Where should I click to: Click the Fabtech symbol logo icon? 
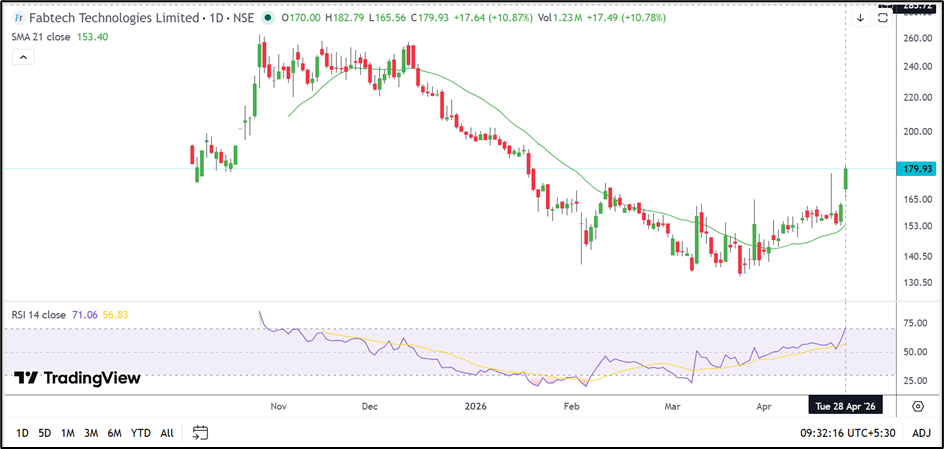point(17,18)
